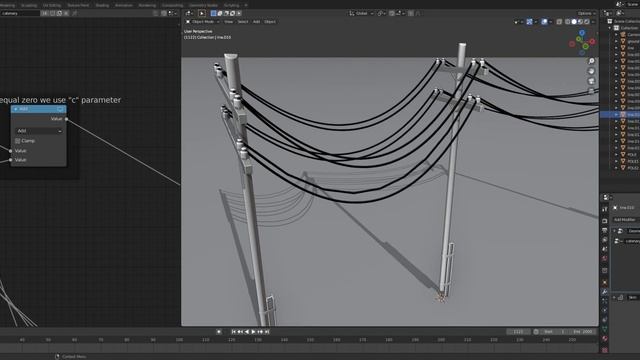The width and height of the screenshot is (640, 360).
Task: Select the ground object in outliner
Action: point(633,42)
